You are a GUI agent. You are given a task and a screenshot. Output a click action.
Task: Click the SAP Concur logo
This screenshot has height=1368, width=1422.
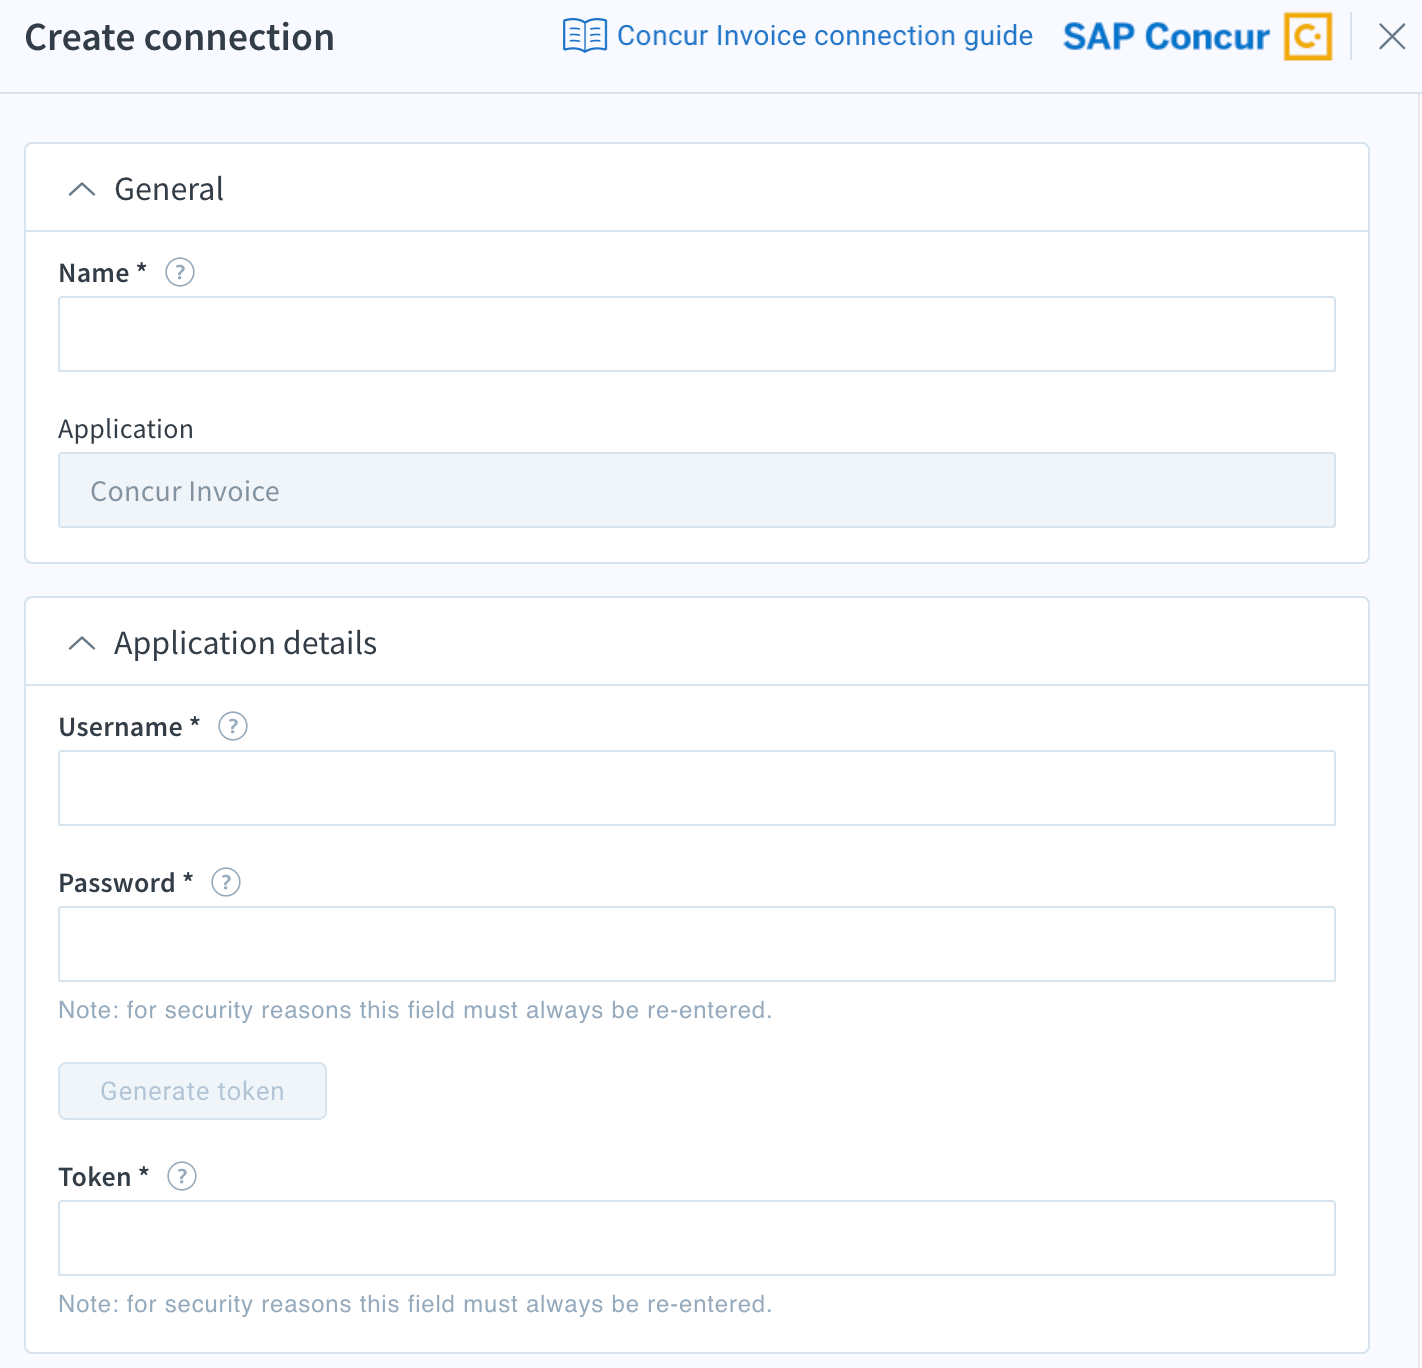[1166, 36]
